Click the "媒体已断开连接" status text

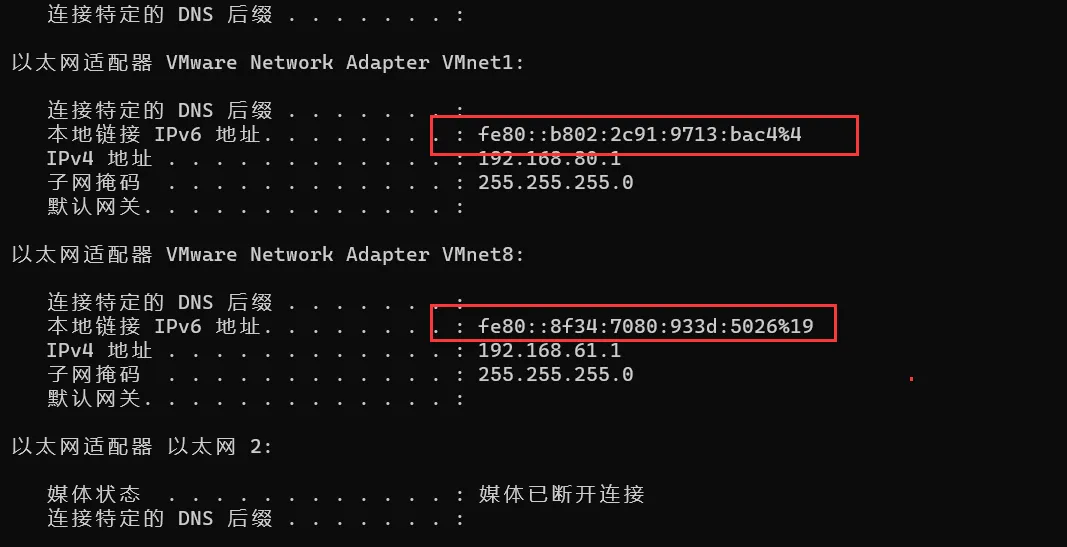pos(561,495)
